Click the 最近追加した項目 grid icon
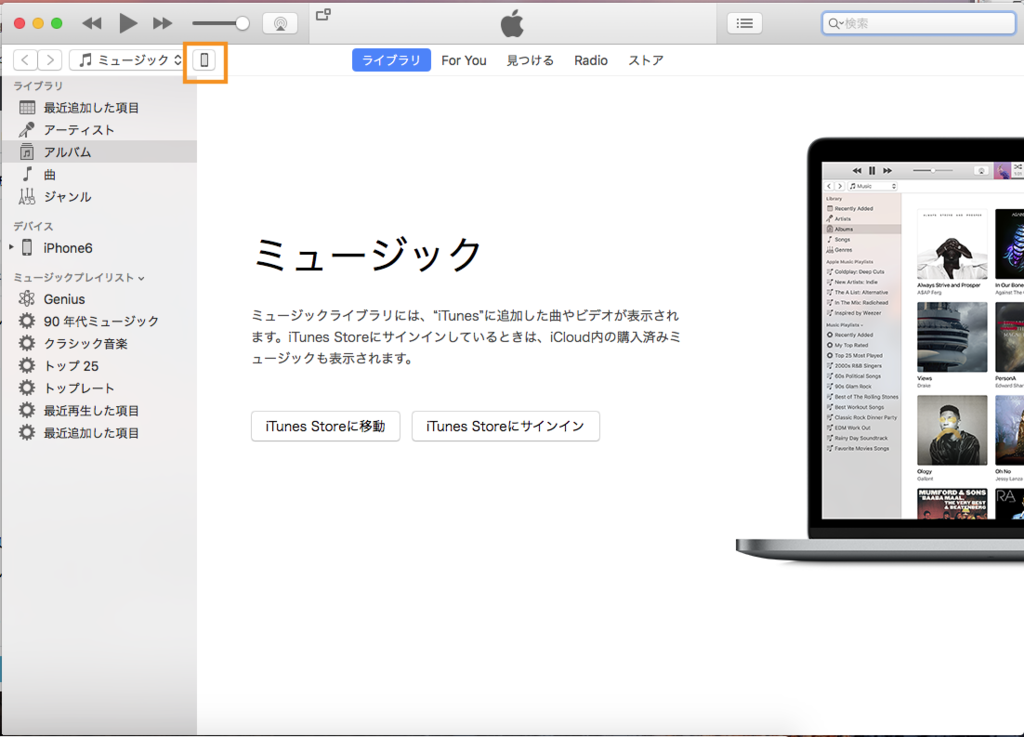 click(27, 108)
